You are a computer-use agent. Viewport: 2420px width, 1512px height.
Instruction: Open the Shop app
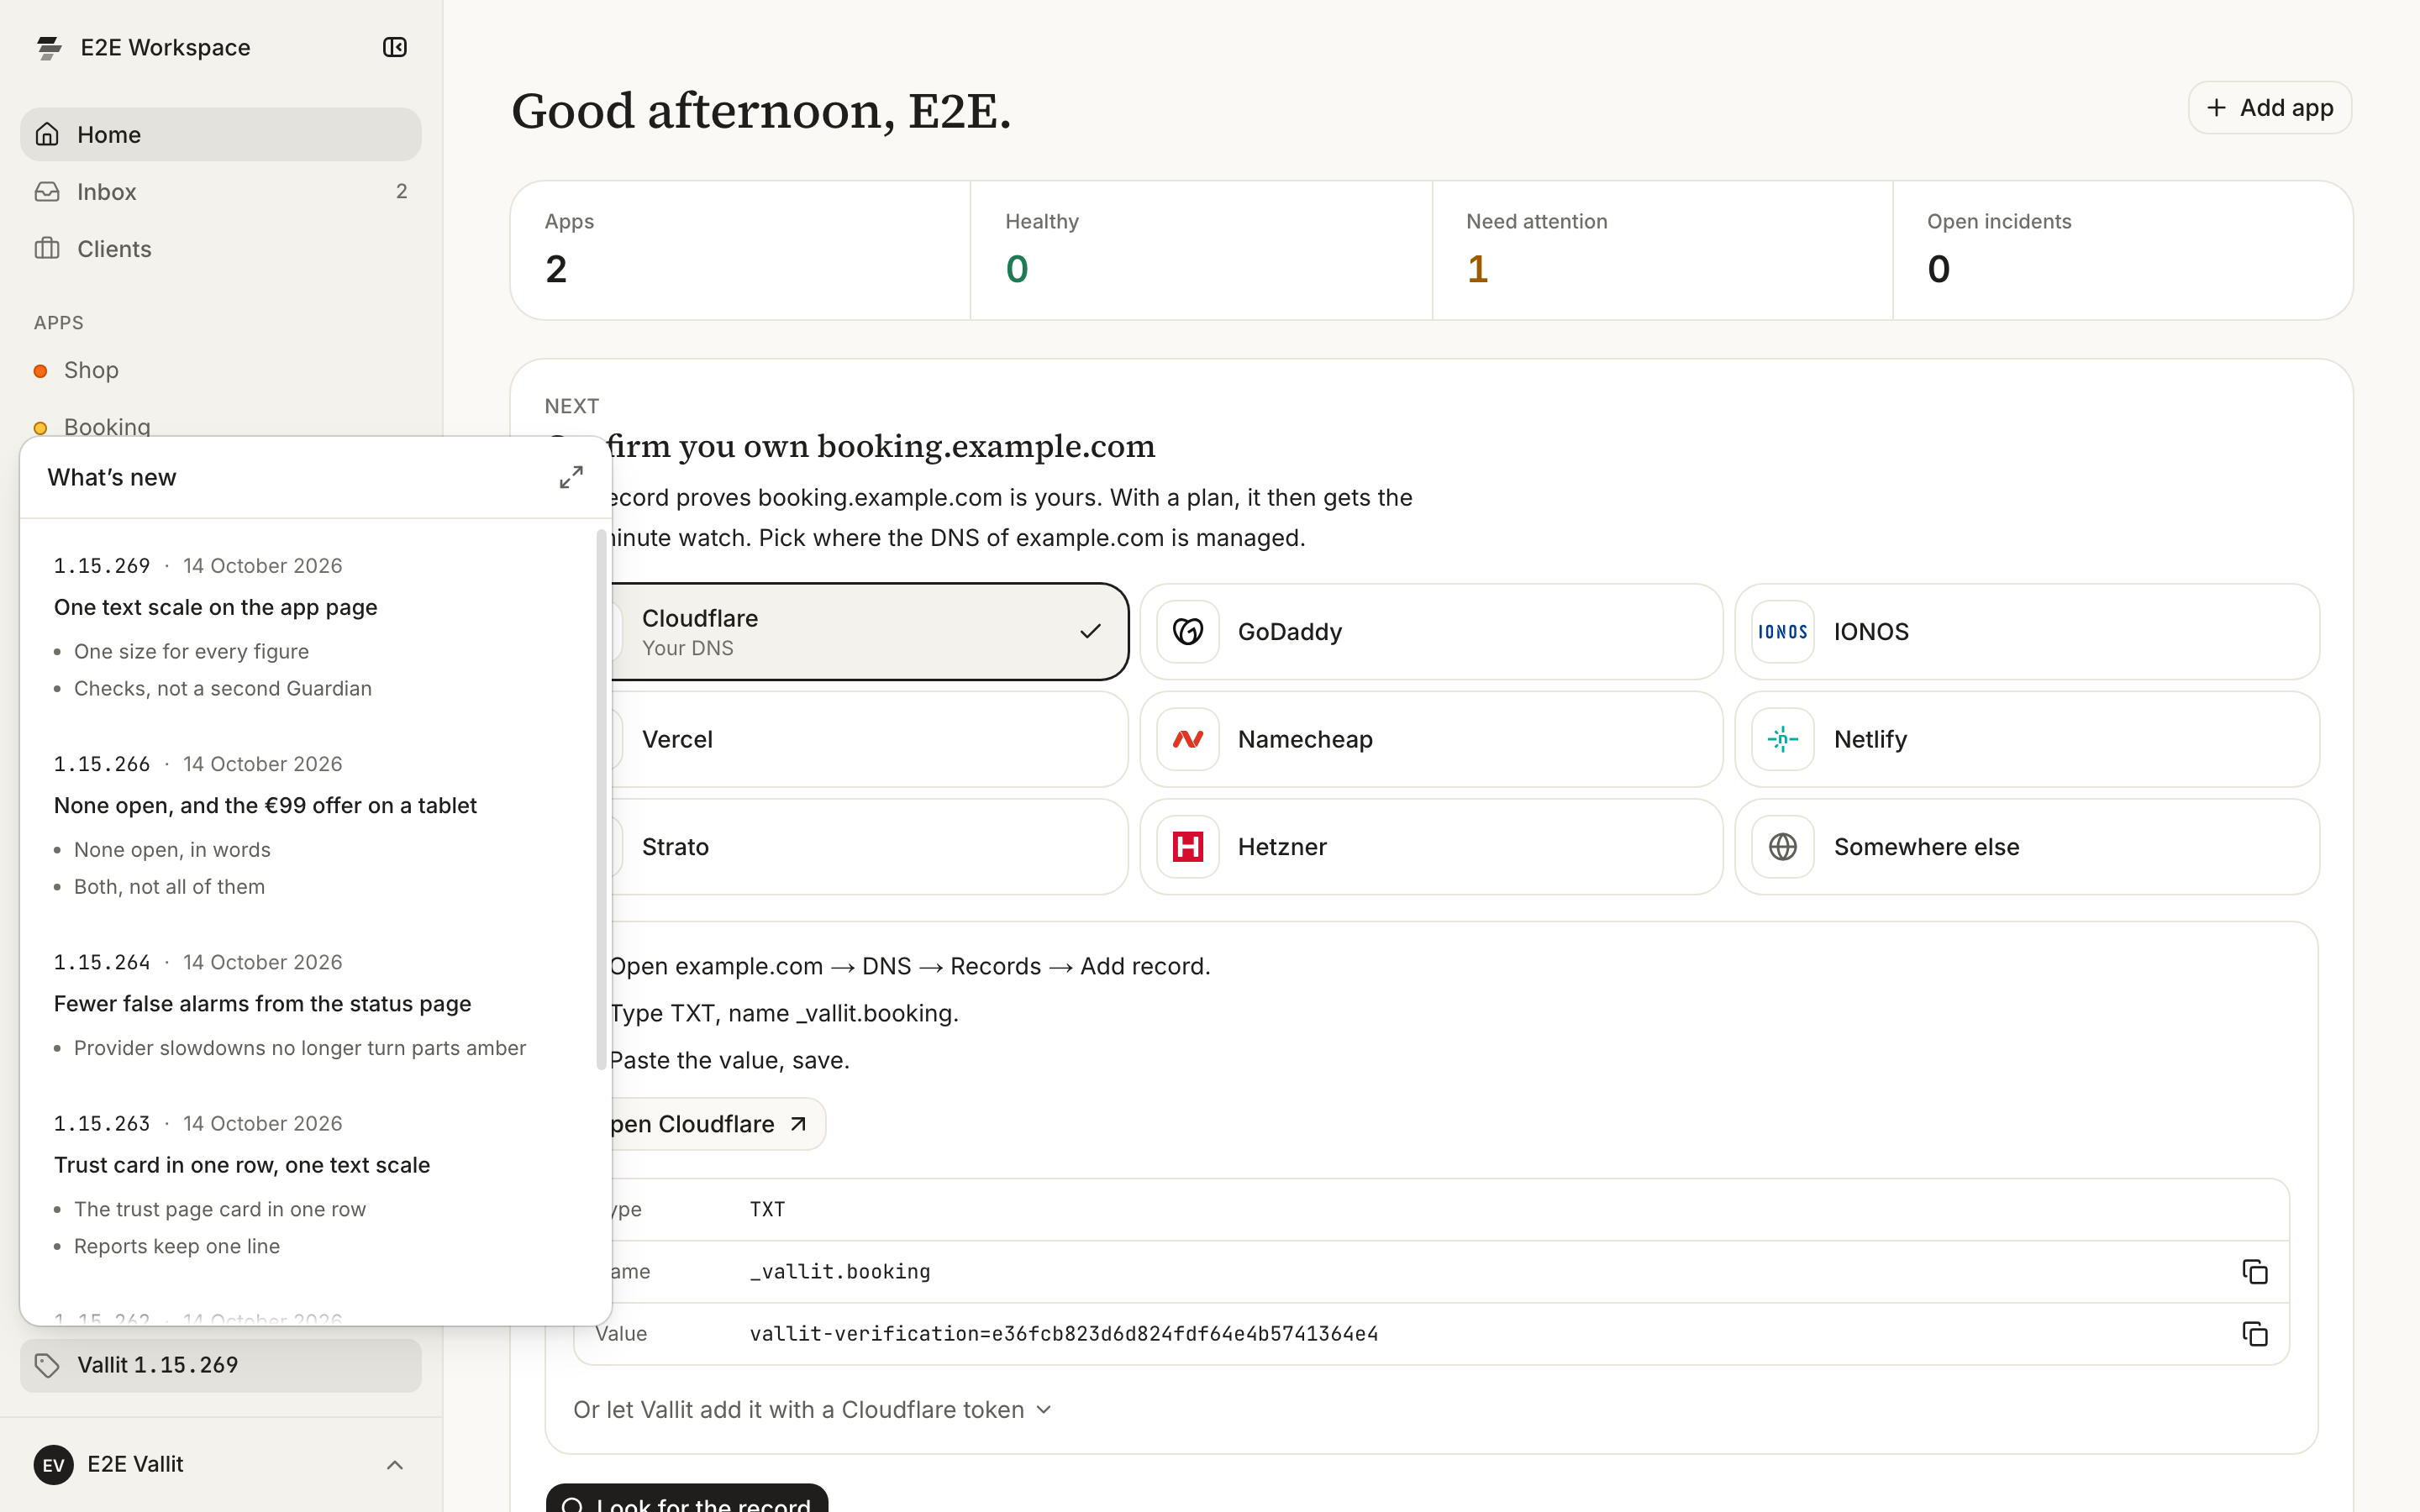coord(221,370)
